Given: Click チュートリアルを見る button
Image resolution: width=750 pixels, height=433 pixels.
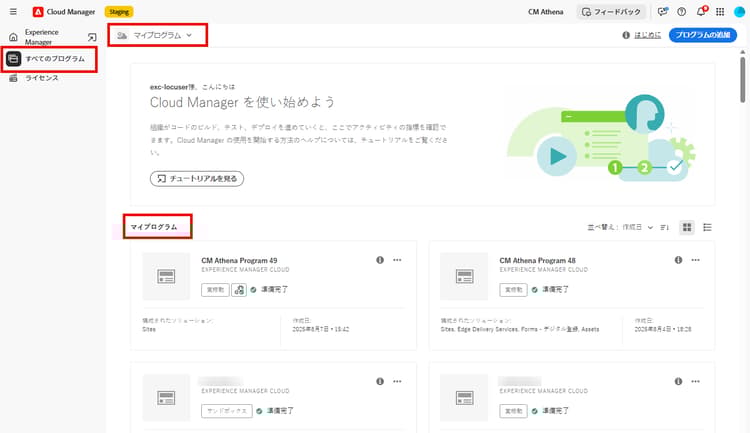Looking at the screenshot, I should [197, 178].
